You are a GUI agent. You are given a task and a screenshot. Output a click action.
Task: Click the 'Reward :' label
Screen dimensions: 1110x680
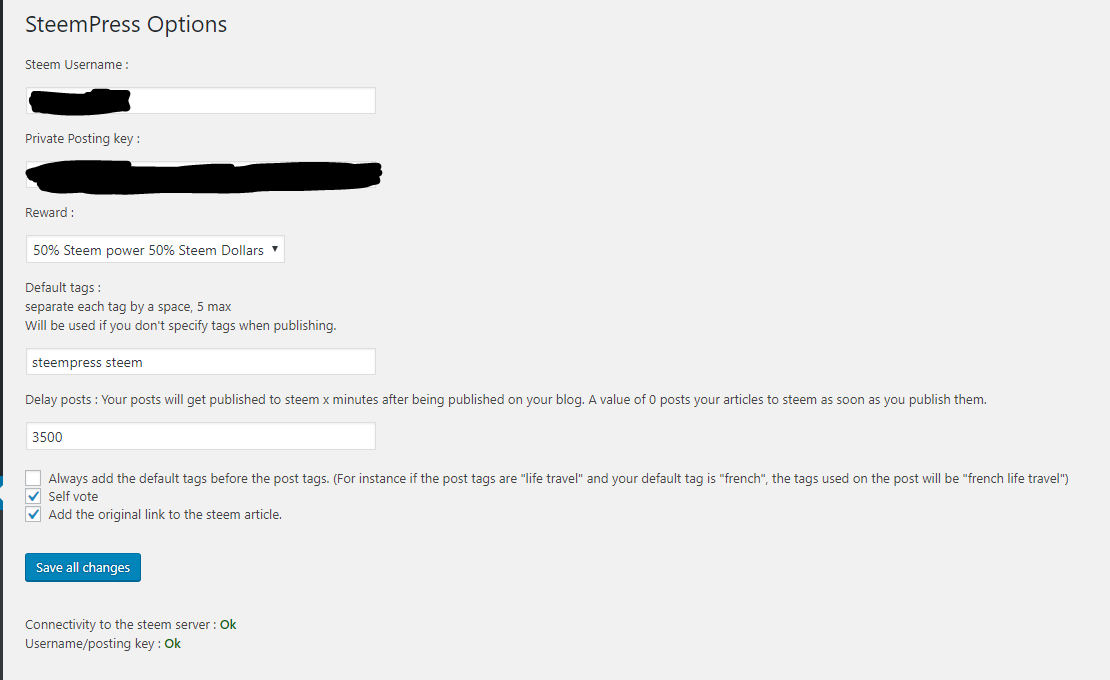pos(49,213)
